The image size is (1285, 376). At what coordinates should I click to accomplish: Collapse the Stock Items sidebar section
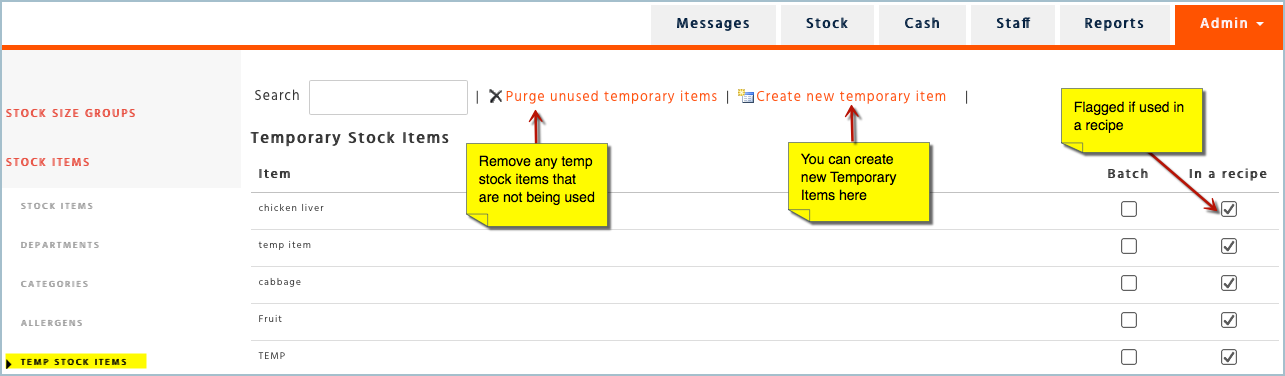point(48,162)
